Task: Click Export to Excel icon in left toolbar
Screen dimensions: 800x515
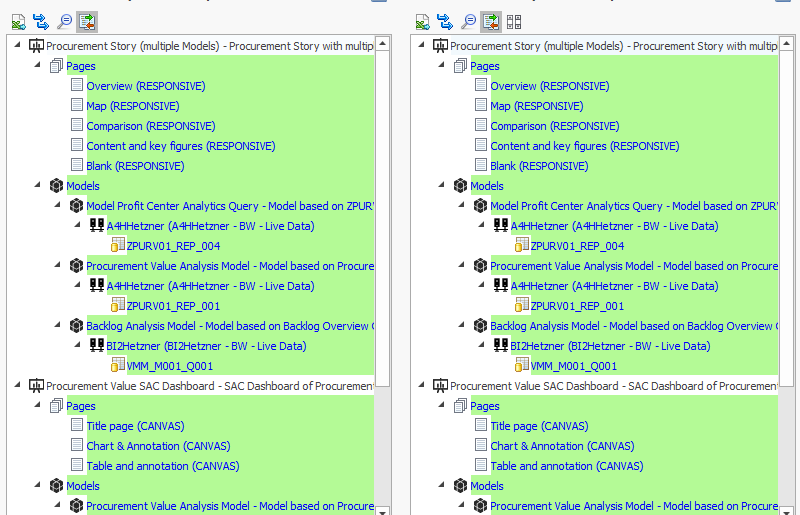Action: [x=18, y=21]
